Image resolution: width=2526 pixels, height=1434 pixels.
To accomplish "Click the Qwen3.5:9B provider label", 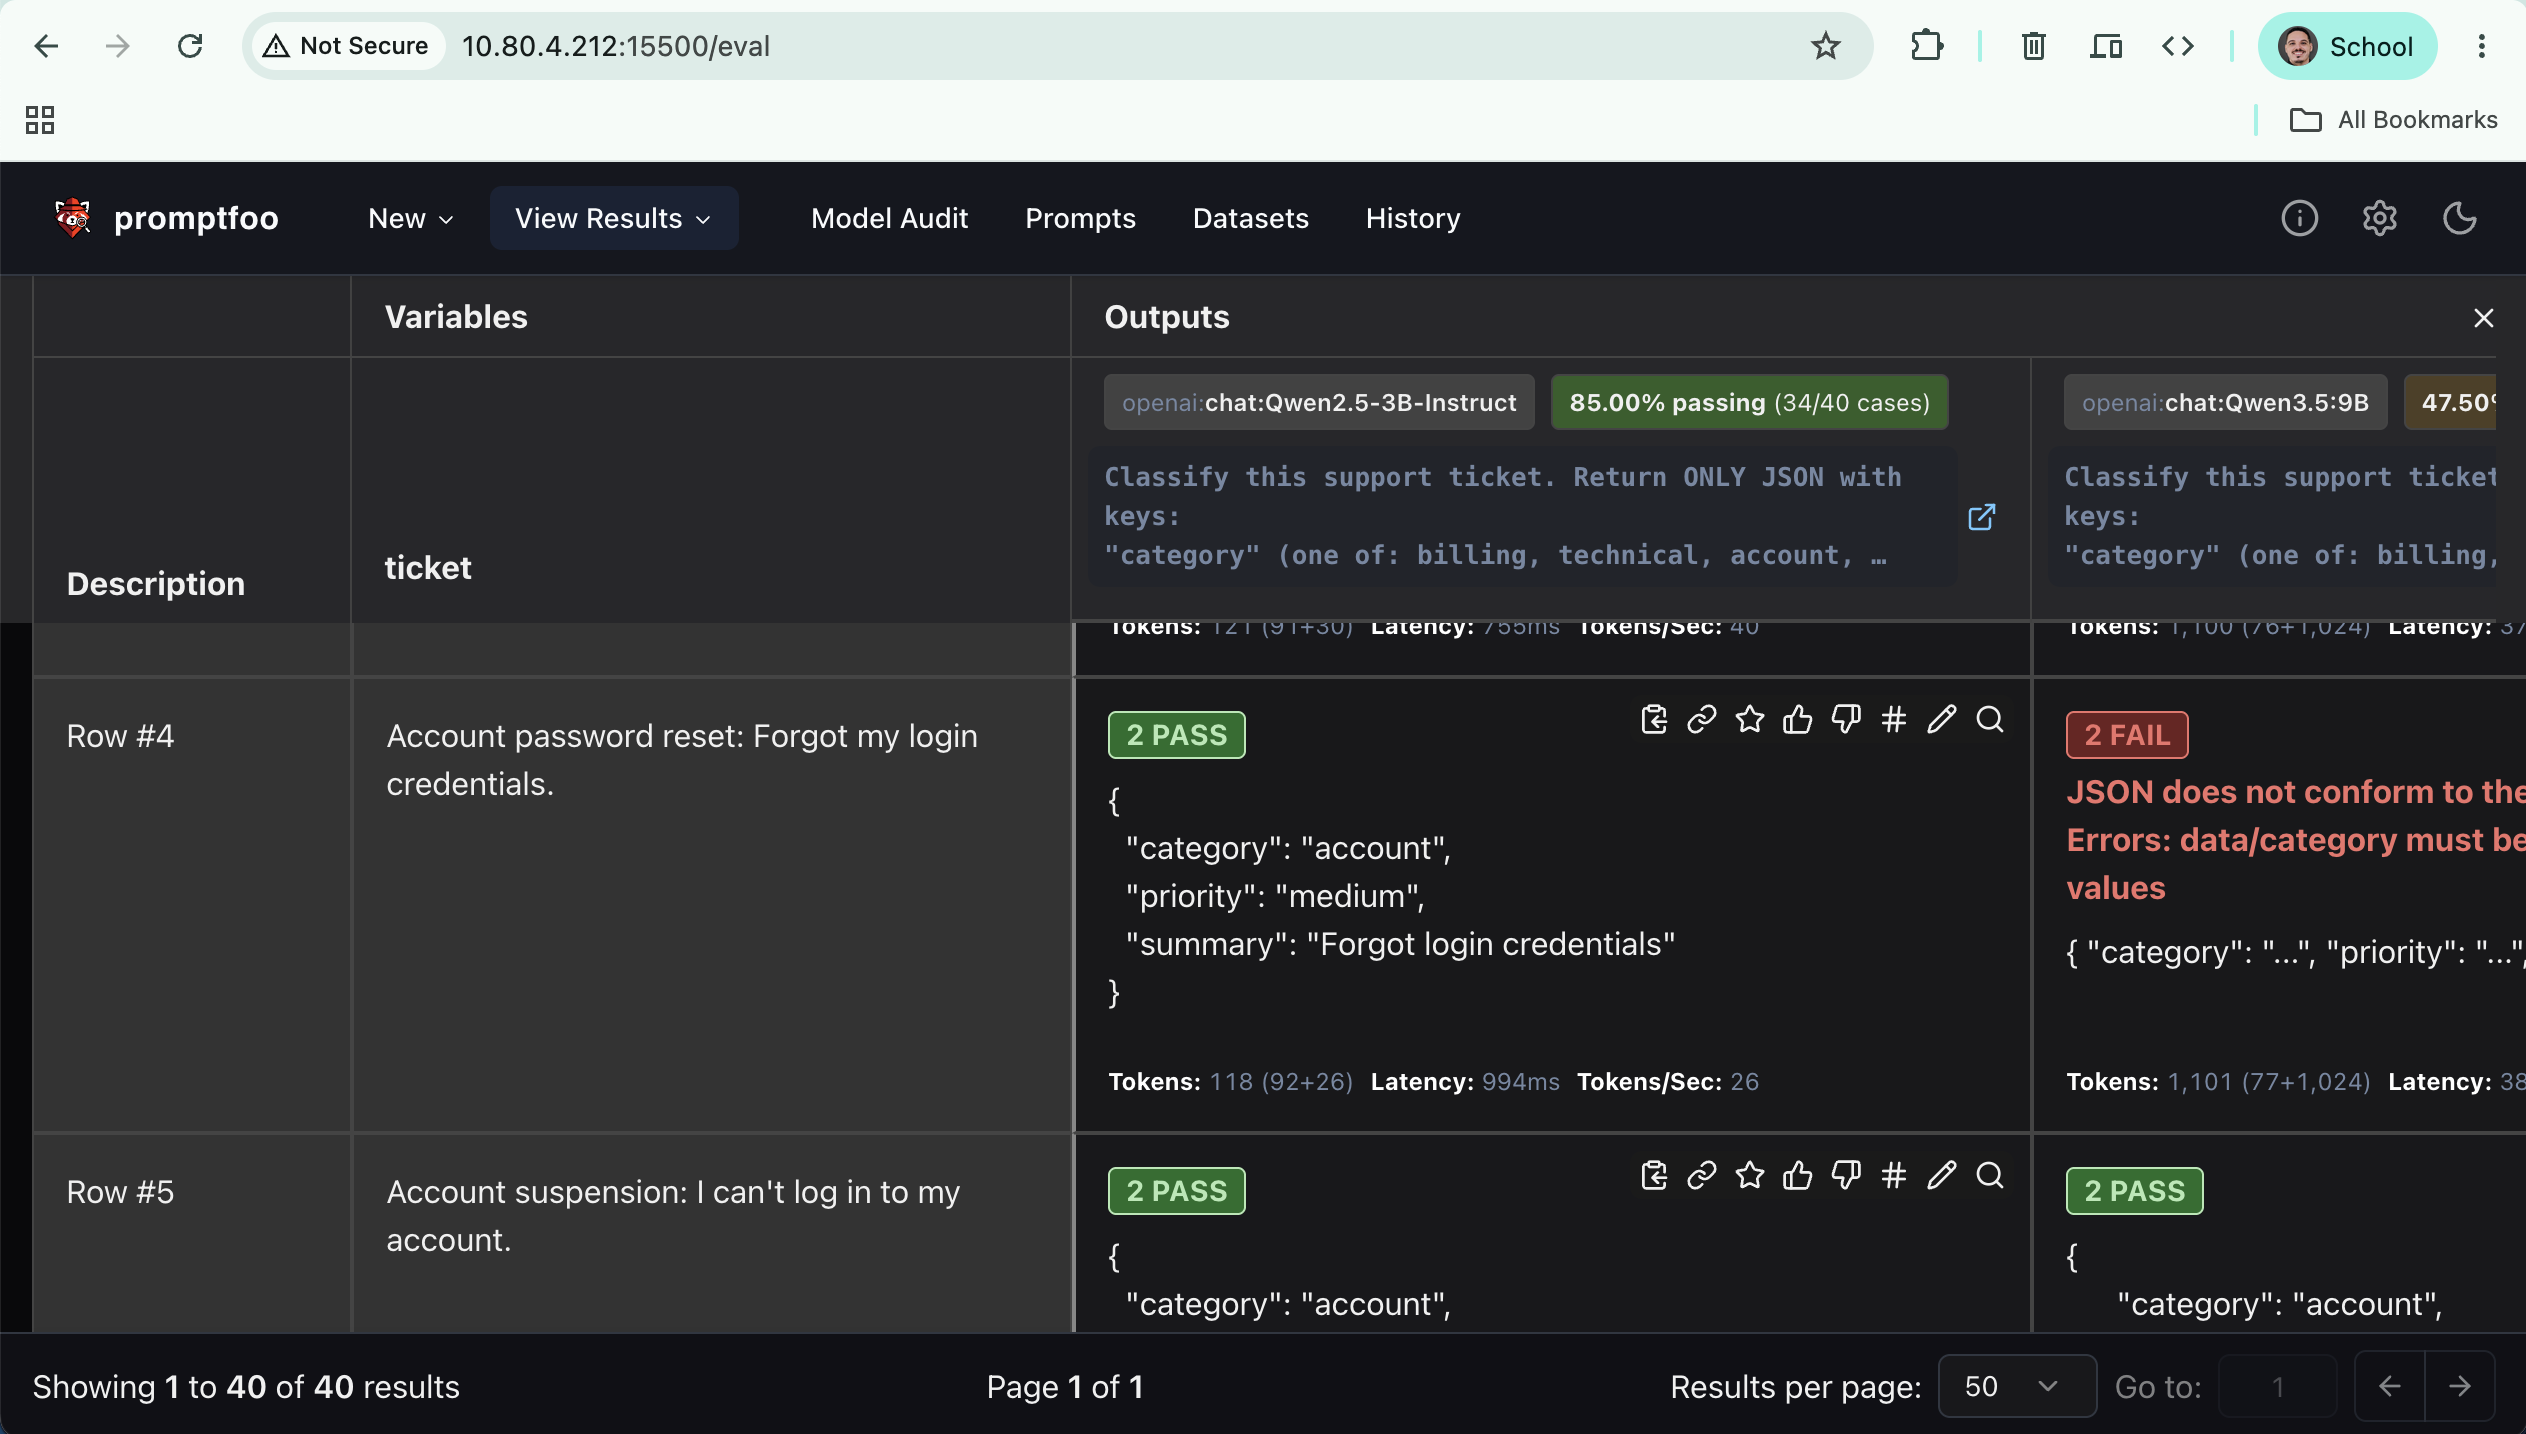I will point(2226,402).
